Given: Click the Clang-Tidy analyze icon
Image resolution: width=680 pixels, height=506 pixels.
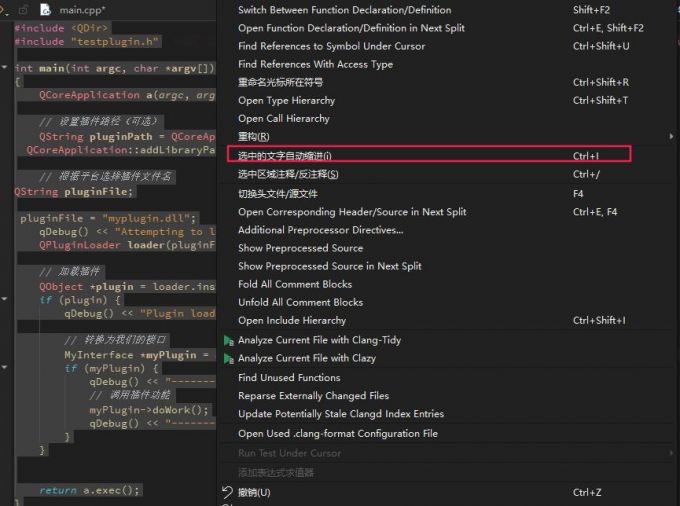Looking at the screenshot, I should pos(228,340).
